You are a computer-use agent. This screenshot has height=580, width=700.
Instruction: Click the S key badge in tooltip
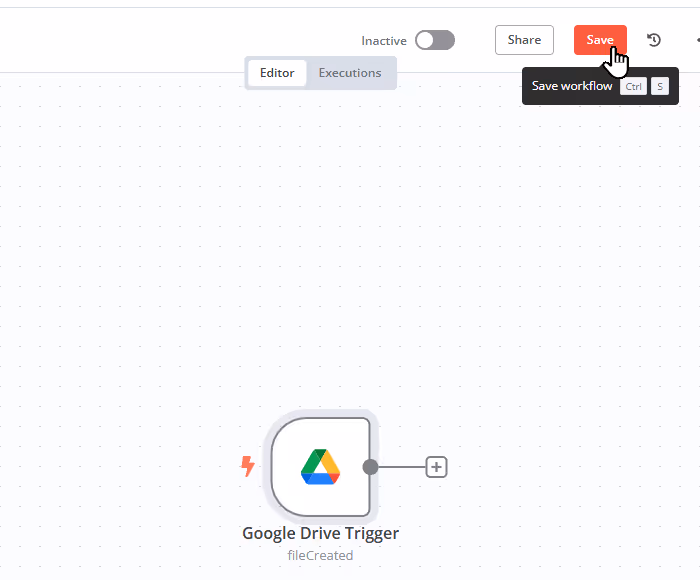(660, 87)
